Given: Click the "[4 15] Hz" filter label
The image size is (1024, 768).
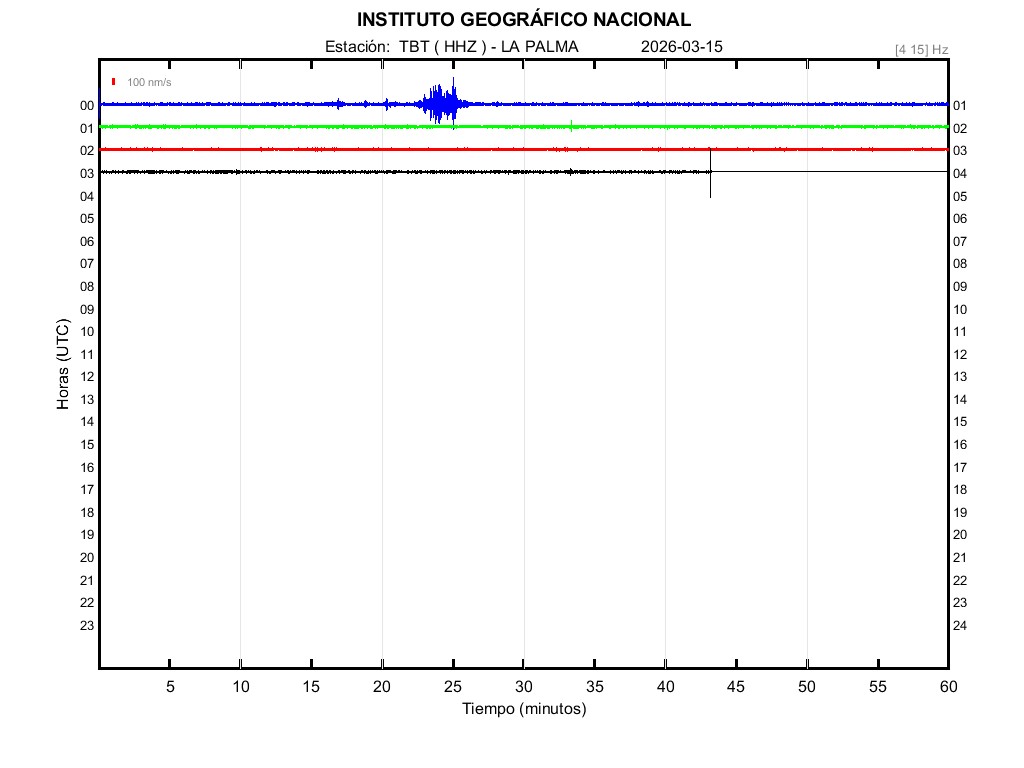Looking at the screenshot, I should (x=921, y=49).
